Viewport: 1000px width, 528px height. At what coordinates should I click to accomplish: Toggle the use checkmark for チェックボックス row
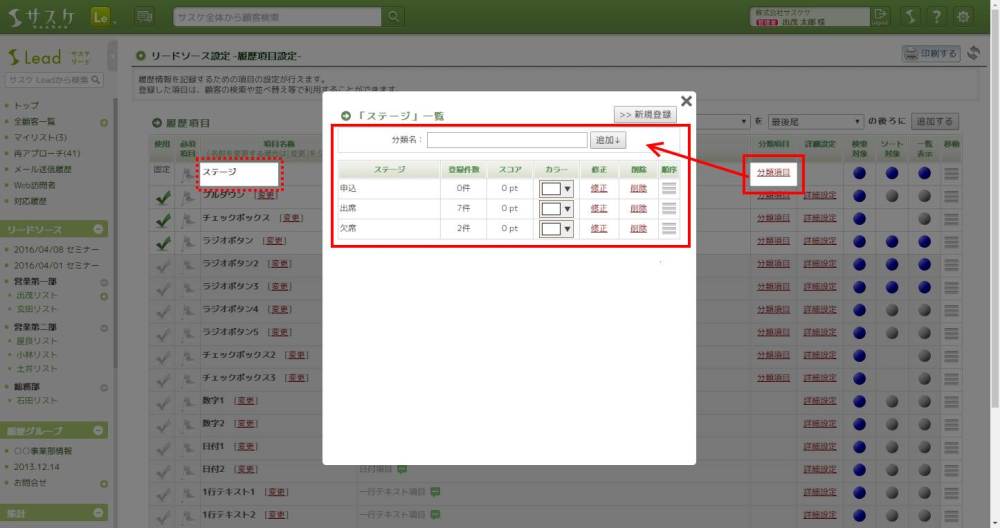pyautogui.click(x=163, y=218)
